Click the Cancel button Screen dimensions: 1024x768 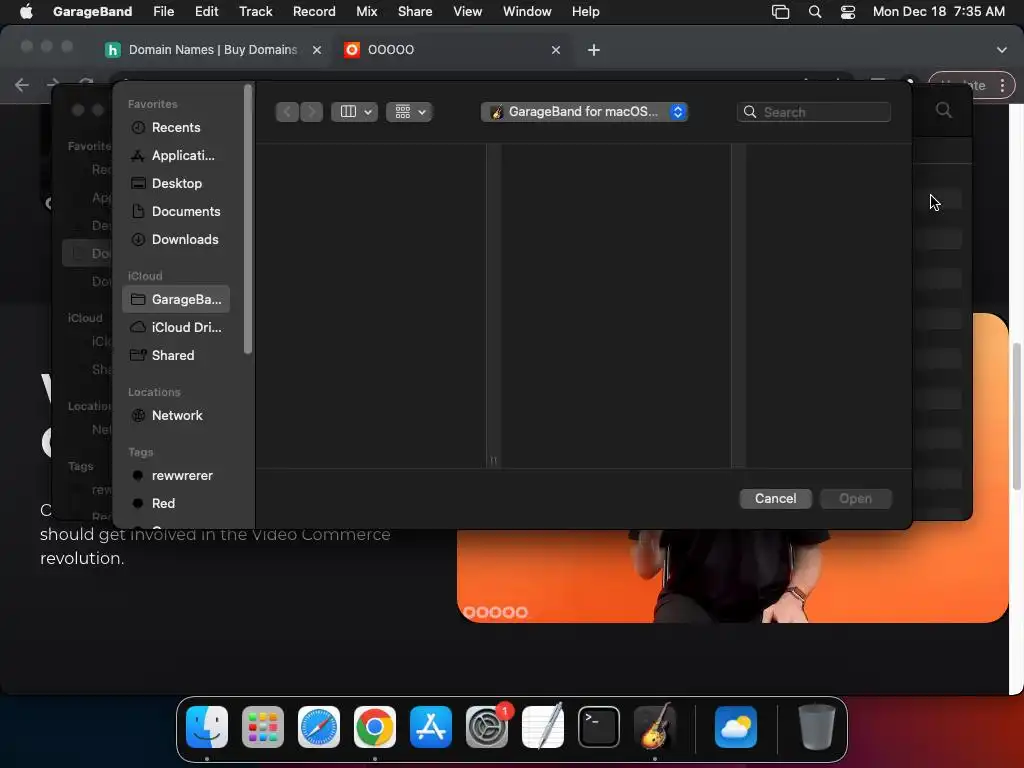tap(775, 498)
